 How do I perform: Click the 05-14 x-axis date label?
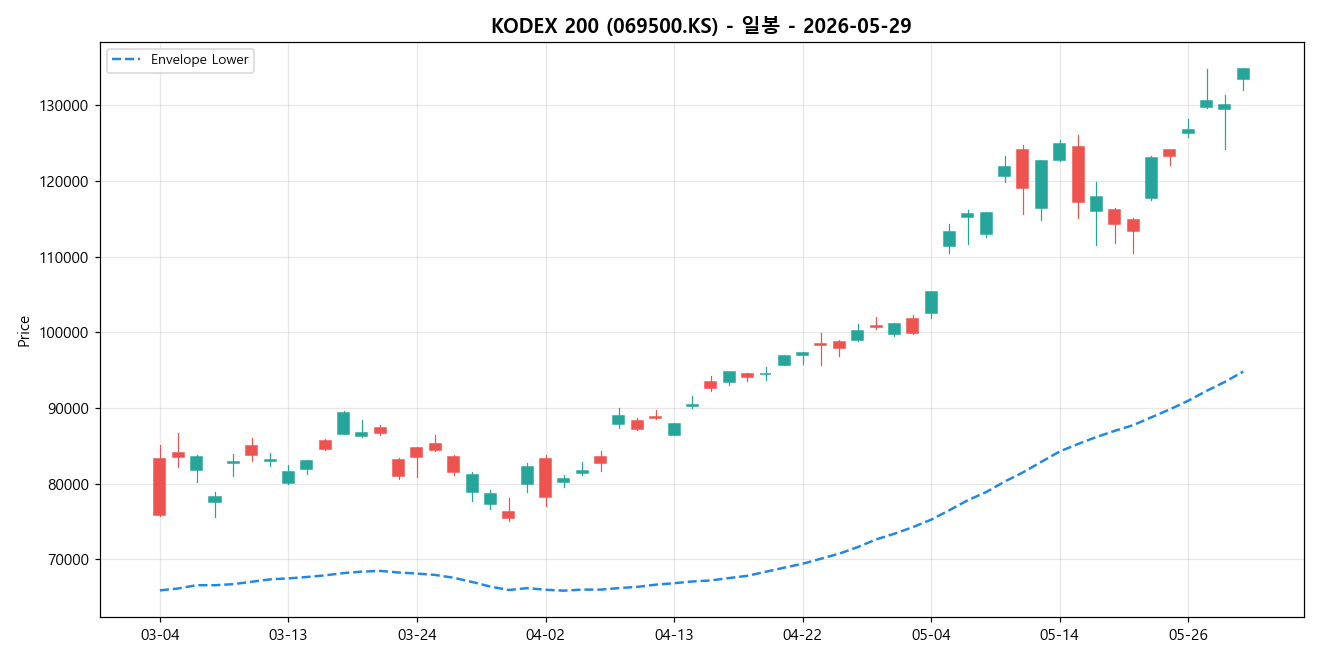point(1059,634)
